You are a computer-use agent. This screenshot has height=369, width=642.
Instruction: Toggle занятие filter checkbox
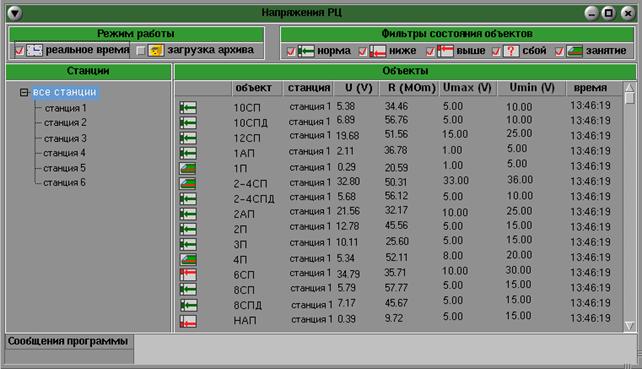click(x=560, y=52)
